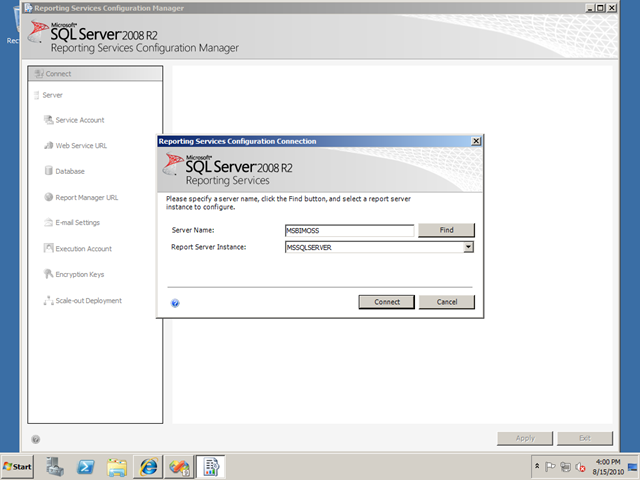
Task: Select the Connect header in sidebar
Action: [x=95, y=74]
